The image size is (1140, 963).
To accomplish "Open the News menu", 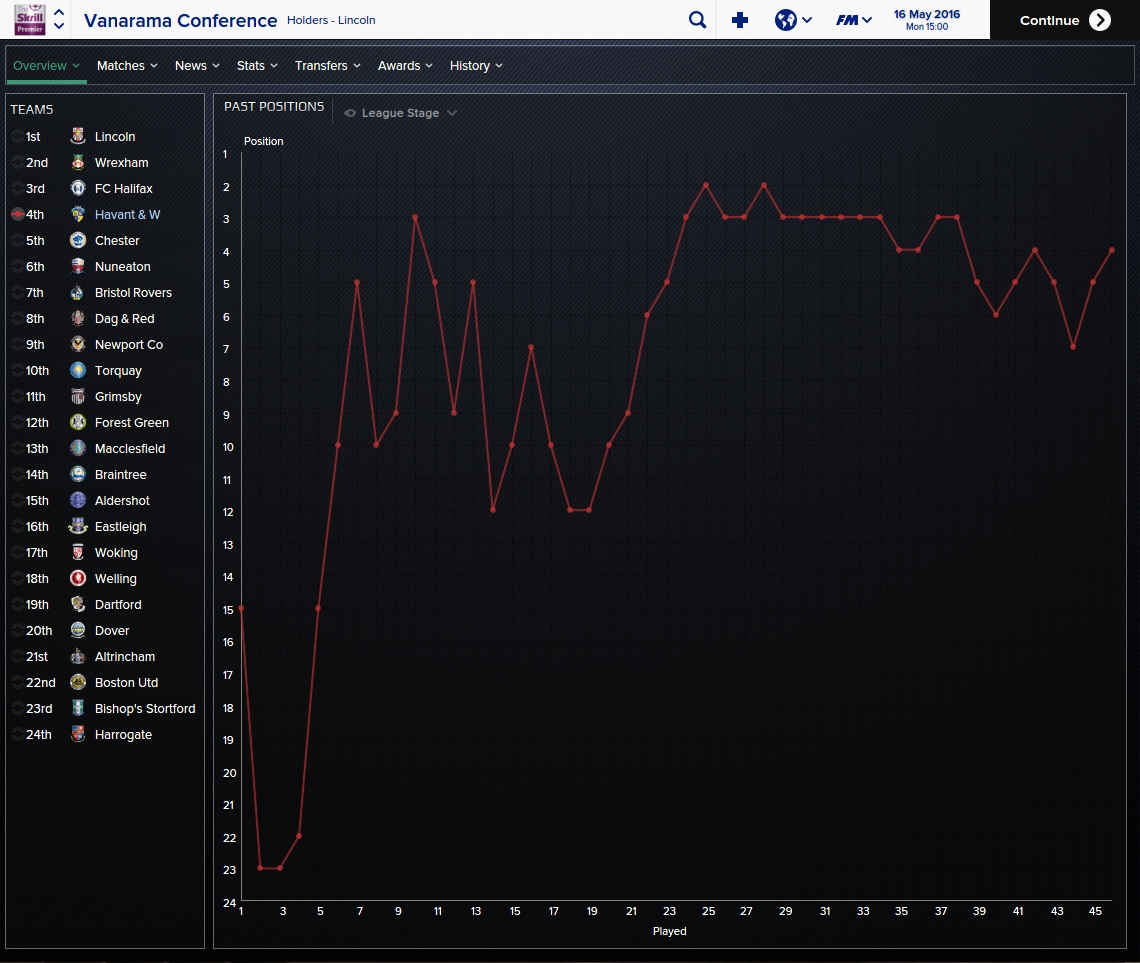I will pyautogui.click(x=197, y=65).
